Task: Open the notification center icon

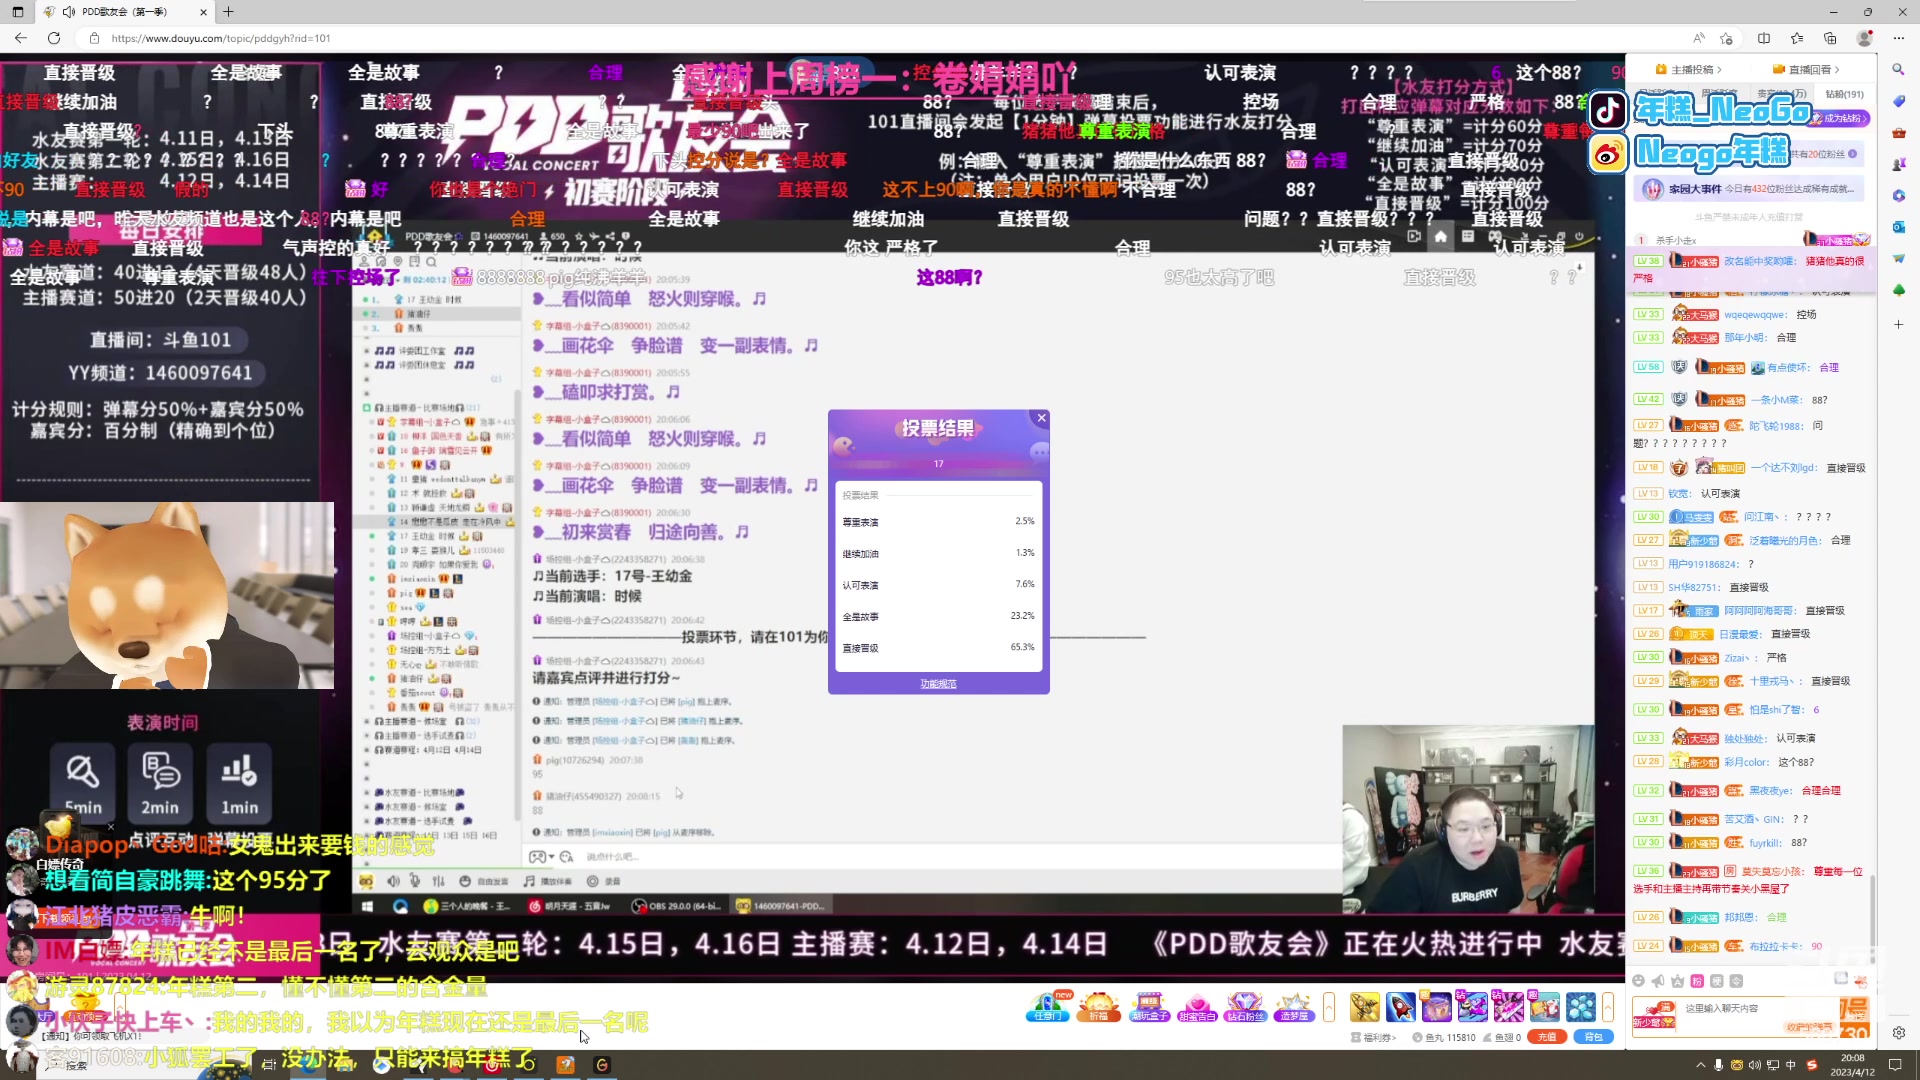Action: point(1895,1065)
